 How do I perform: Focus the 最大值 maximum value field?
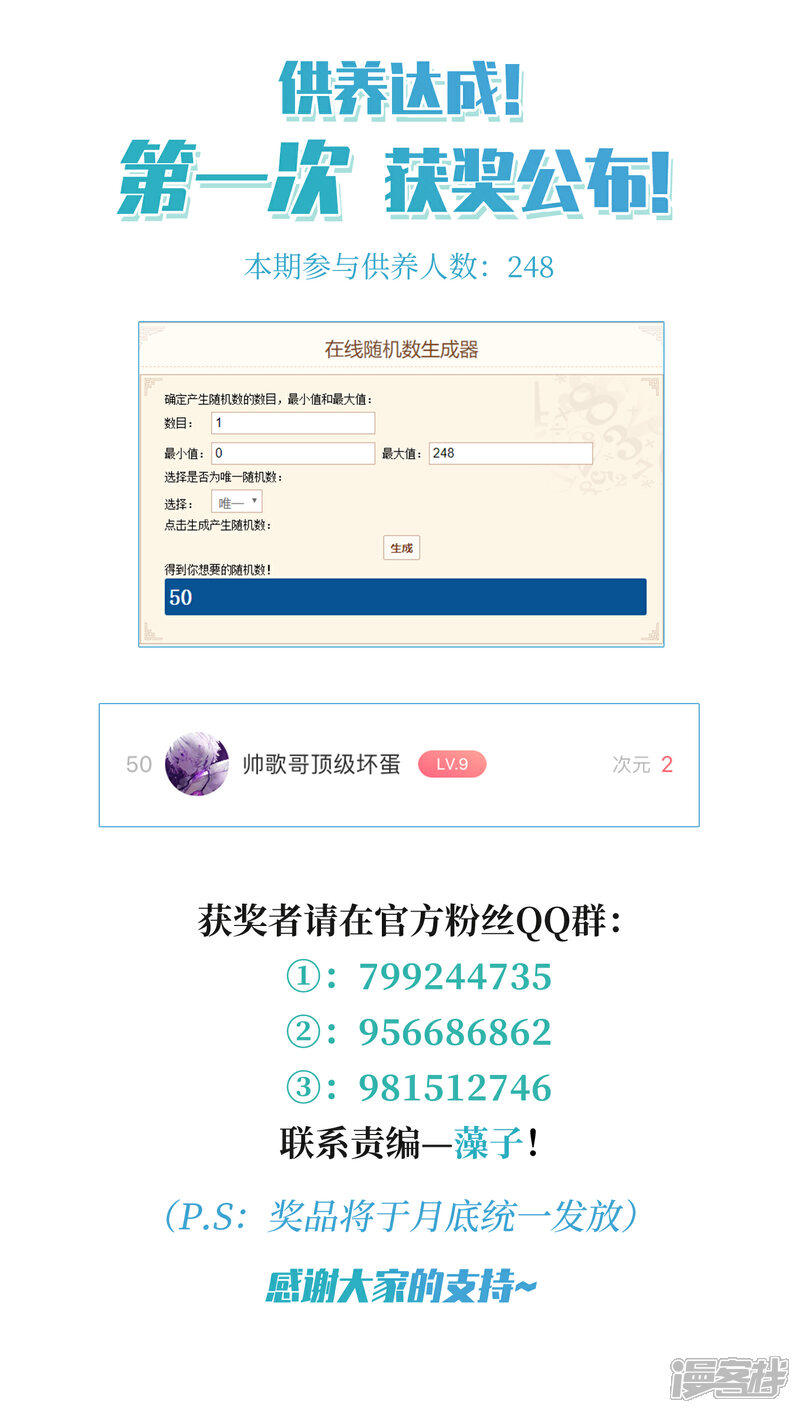point(511,453)
